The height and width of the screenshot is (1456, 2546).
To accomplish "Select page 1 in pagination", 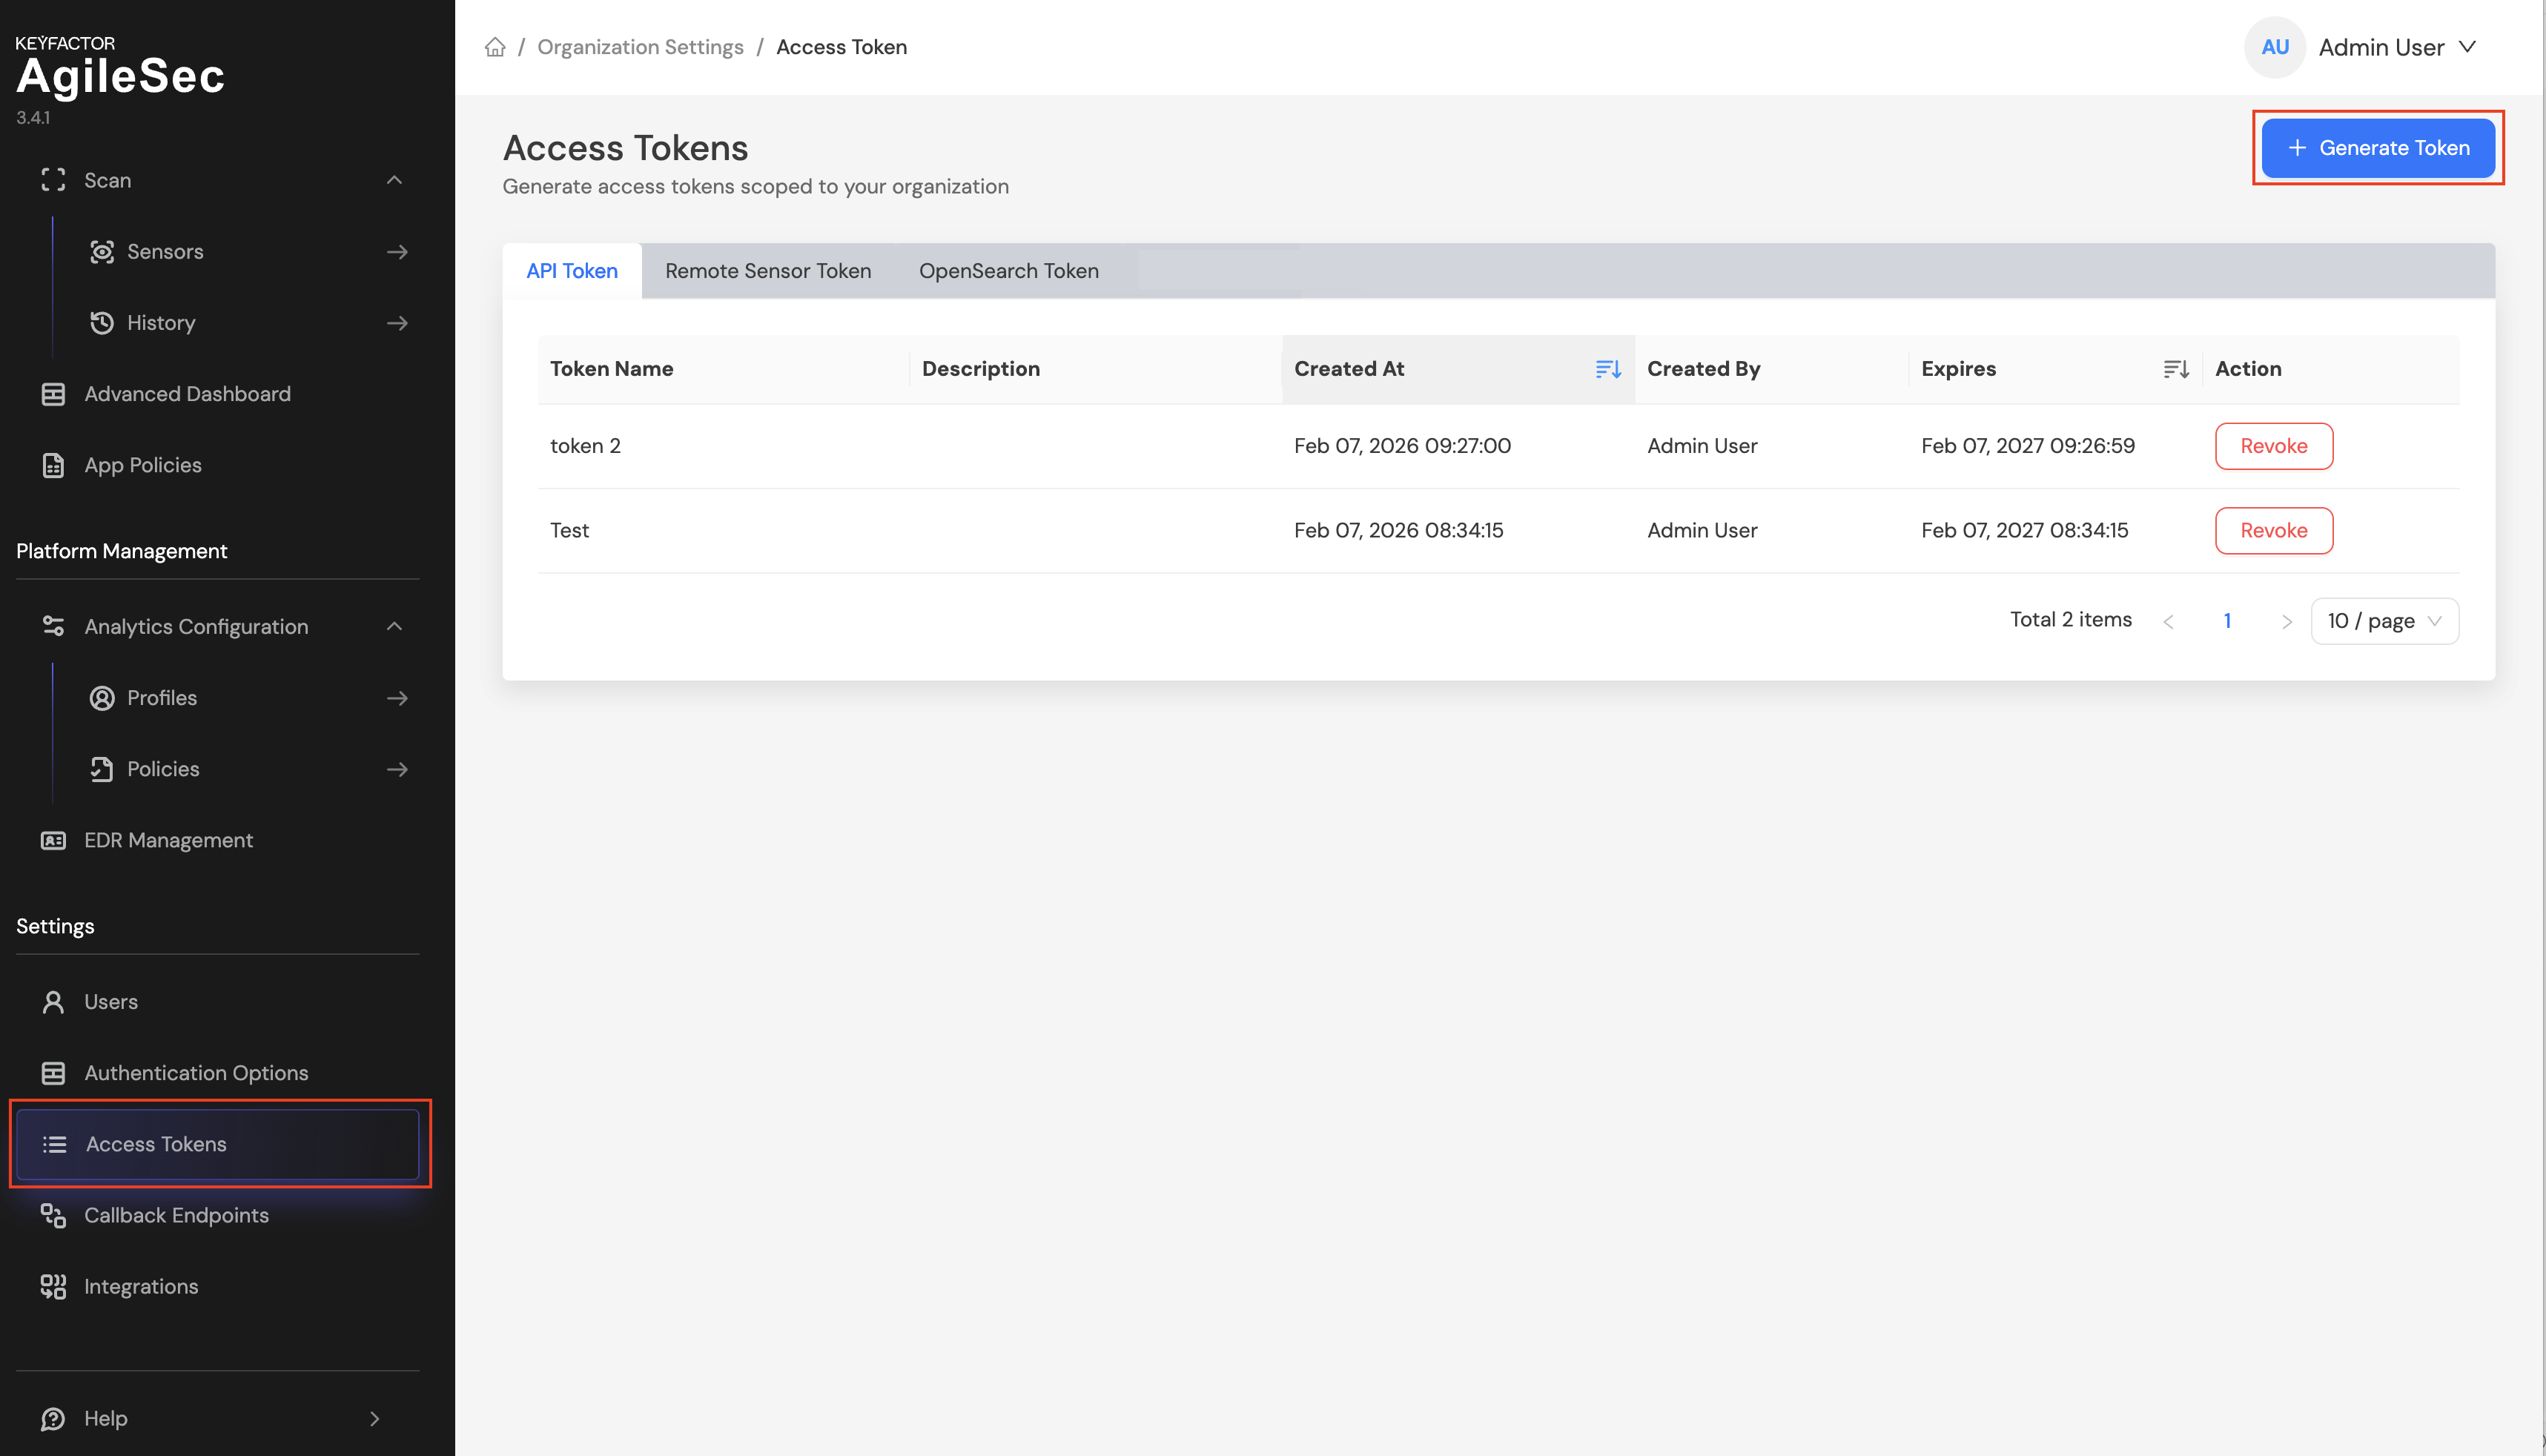I will (2227, 621).
